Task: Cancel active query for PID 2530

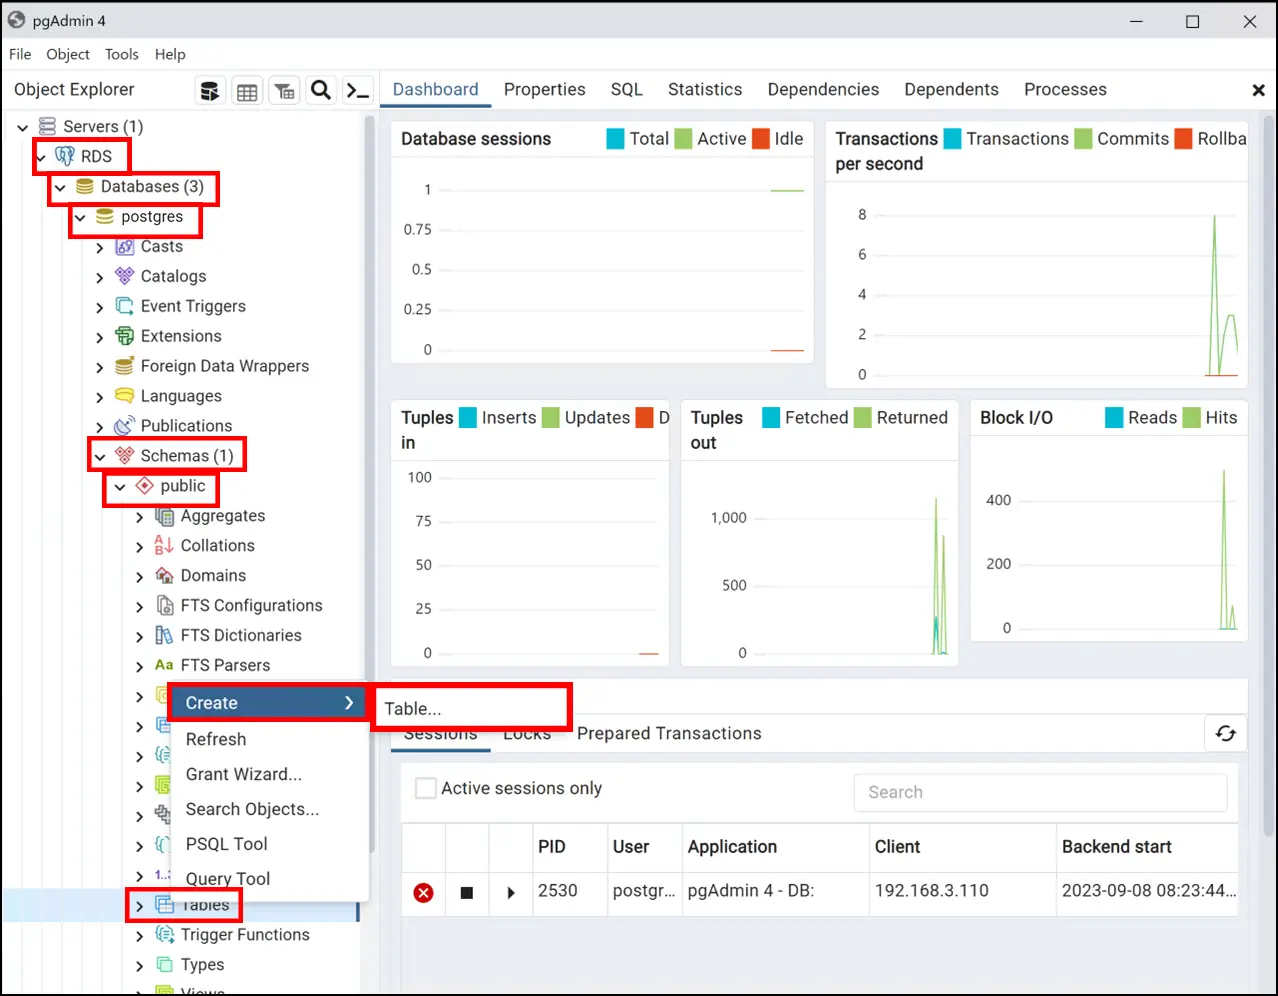Action: point(467,892)
